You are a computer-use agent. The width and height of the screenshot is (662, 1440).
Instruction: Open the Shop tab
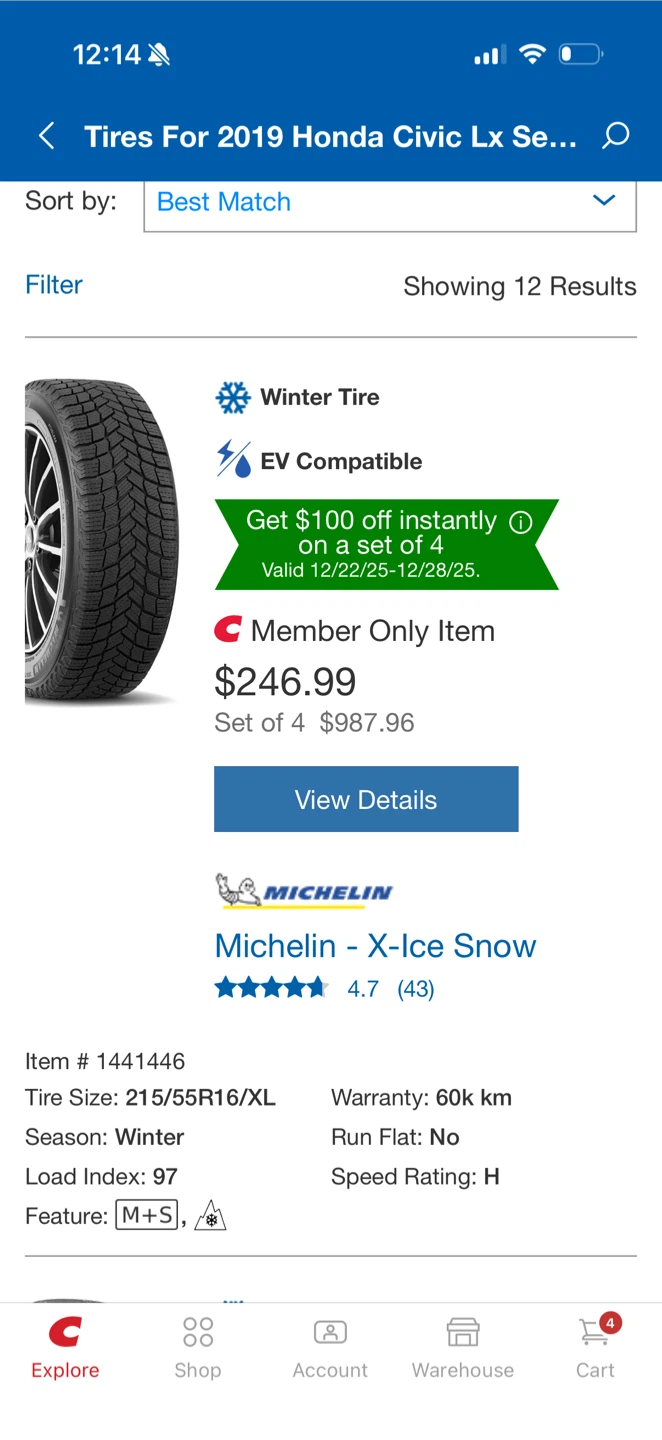[198, 1347]
